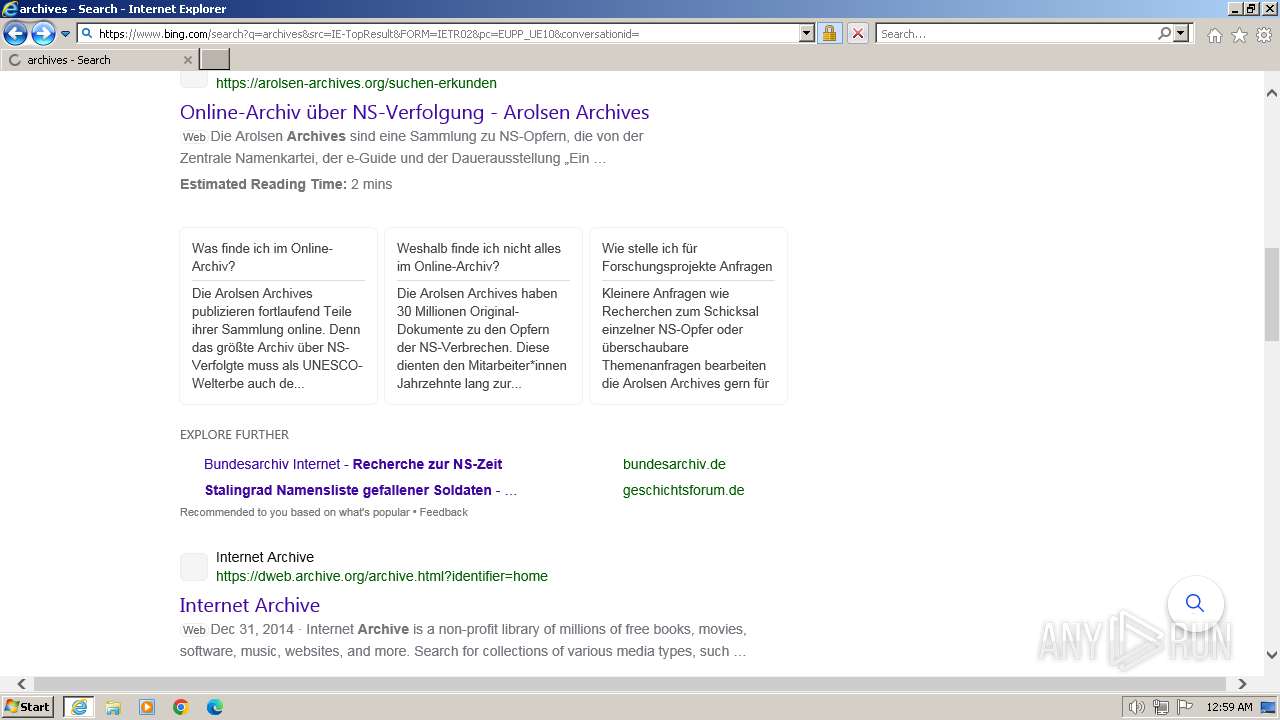Click 'Estimated Reading Time: 2 mins' text
Image resolution: width=1280 pixels, height=720 pixels.
tap(286, 184)
